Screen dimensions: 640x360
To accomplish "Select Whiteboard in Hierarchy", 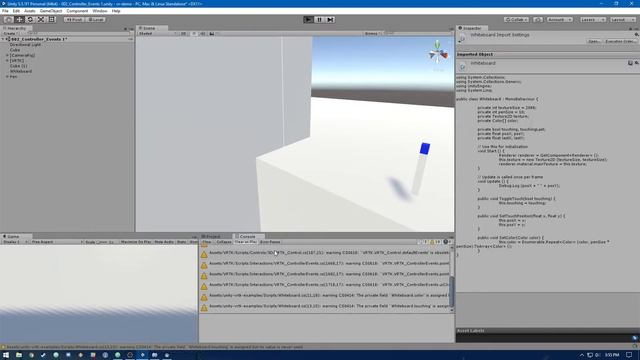I will [21, 71].
